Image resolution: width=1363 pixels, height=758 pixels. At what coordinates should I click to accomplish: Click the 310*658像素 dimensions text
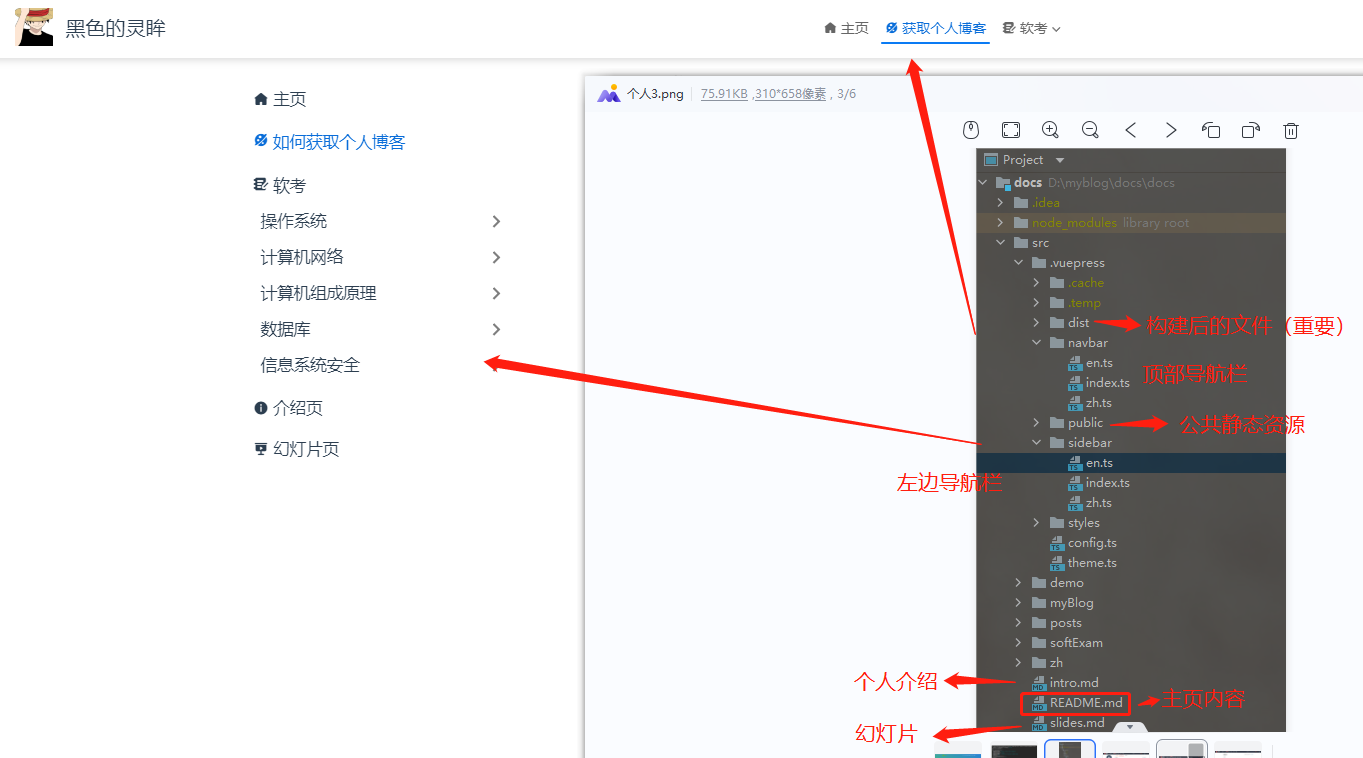pos(791,94)
